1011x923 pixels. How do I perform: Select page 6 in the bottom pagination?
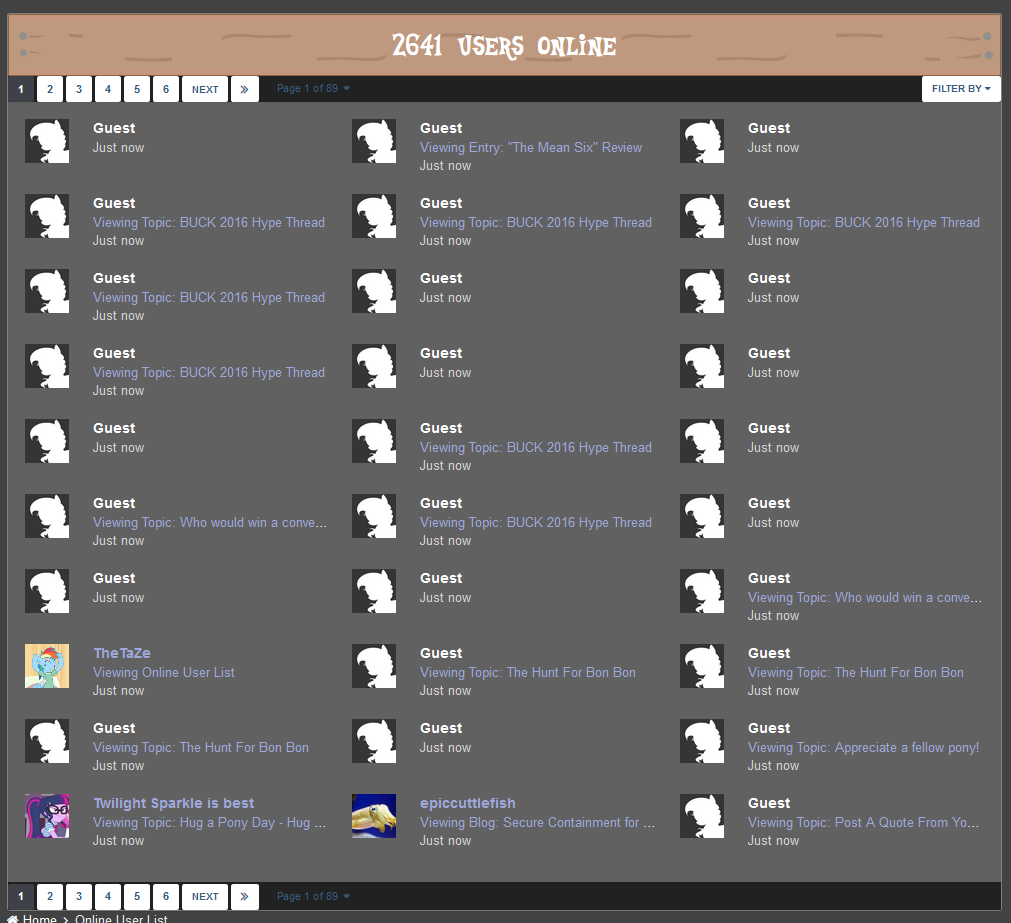pyautogui.click(x=166, y=897)
